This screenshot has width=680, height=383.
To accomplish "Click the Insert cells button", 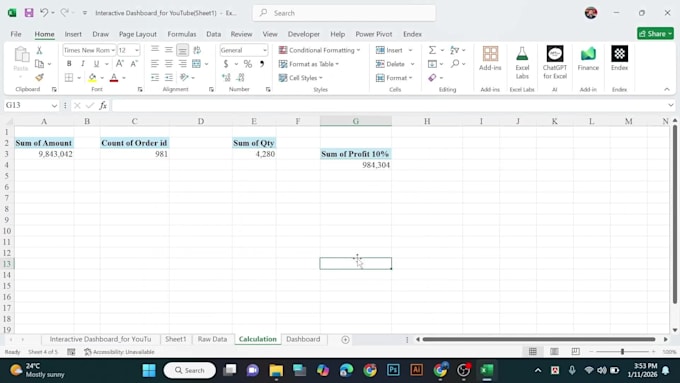I will click(x=389, y=50).
